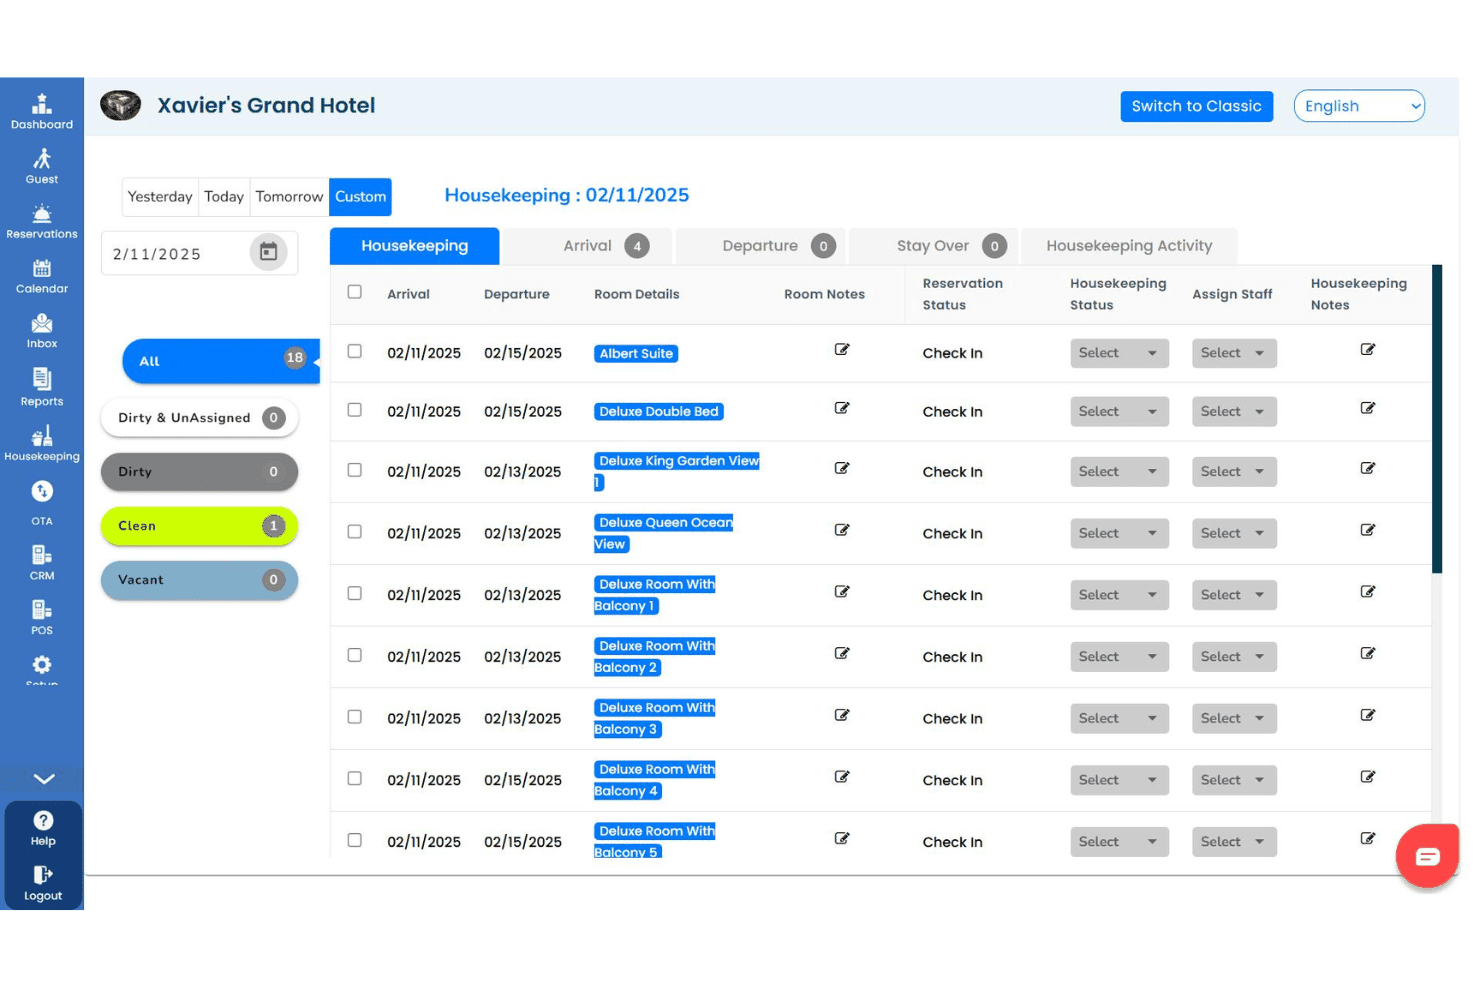Open the CRM sidebar icon
The height and width of the screenshot is (987, 1480).
(x=42, y=555)
